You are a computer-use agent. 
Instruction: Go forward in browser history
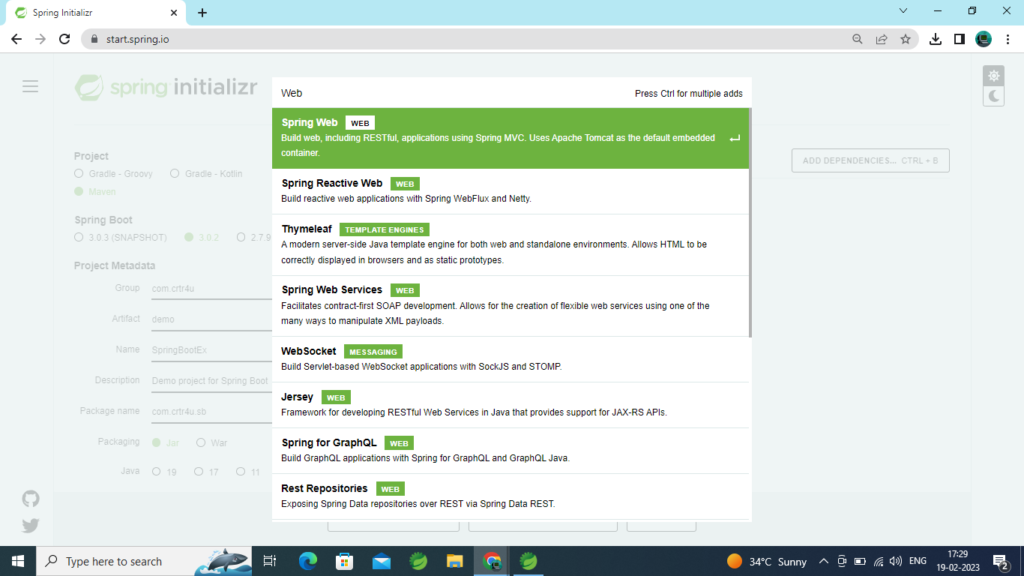click(40, 39)
